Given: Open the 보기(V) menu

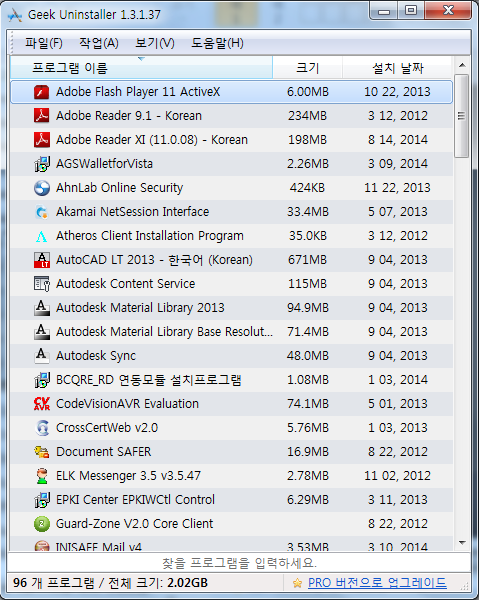Looking at the screenshot, I should click(155, 43).
